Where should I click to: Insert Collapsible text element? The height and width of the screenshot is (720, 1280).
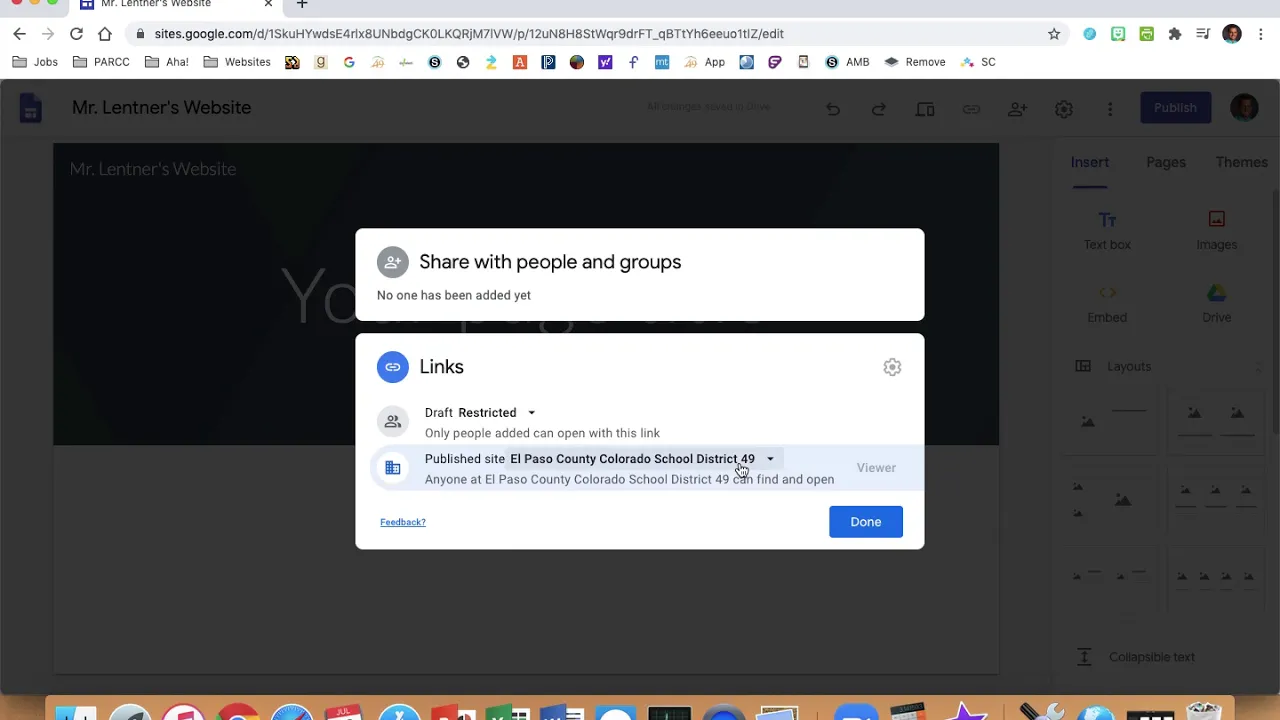[x=1135, y=657]
